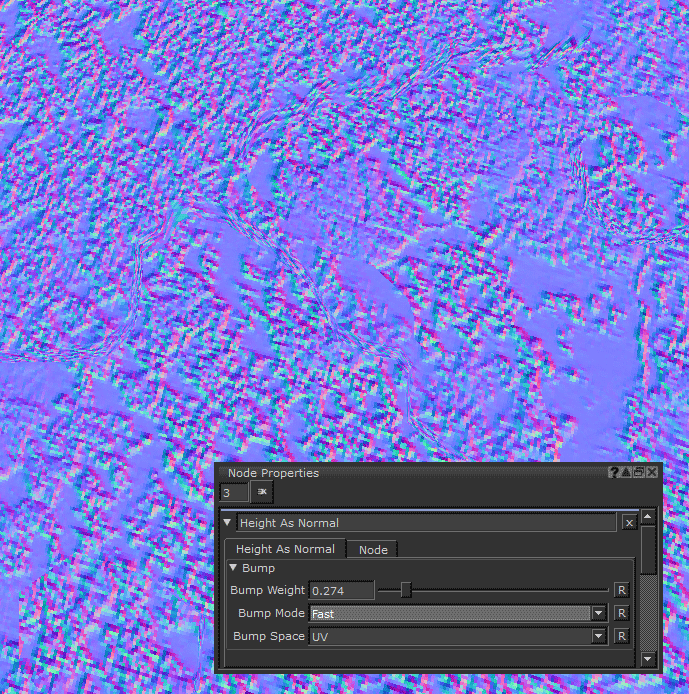
Task: Click the scrollbar down arrow
Action: tap(648, 659)
